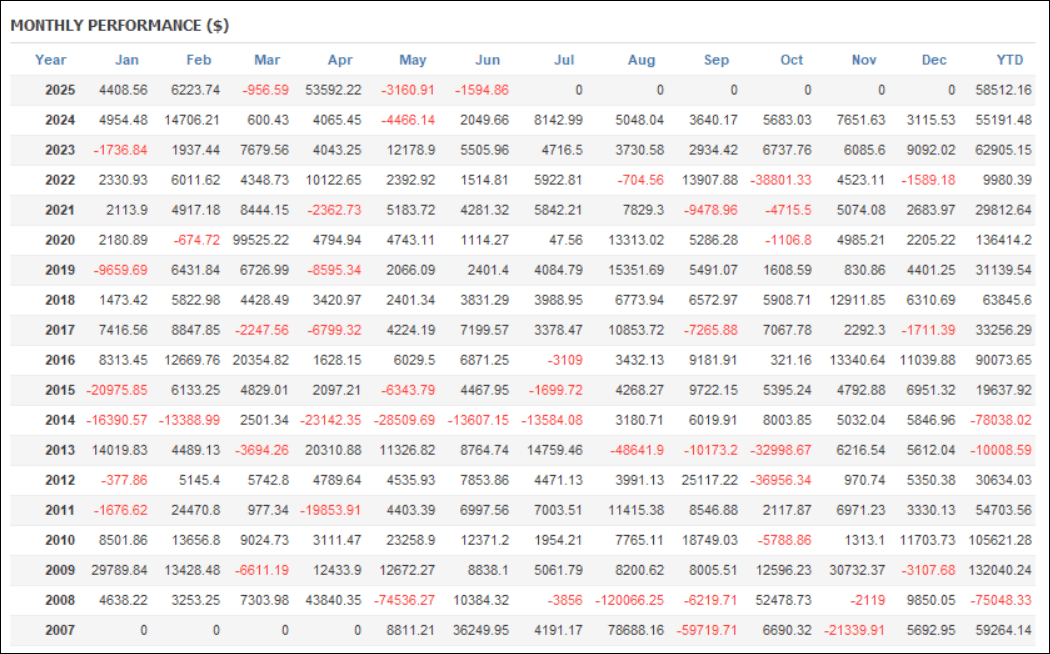Click the -78038.02 YTD value for 2014

tap(1000, 420)
